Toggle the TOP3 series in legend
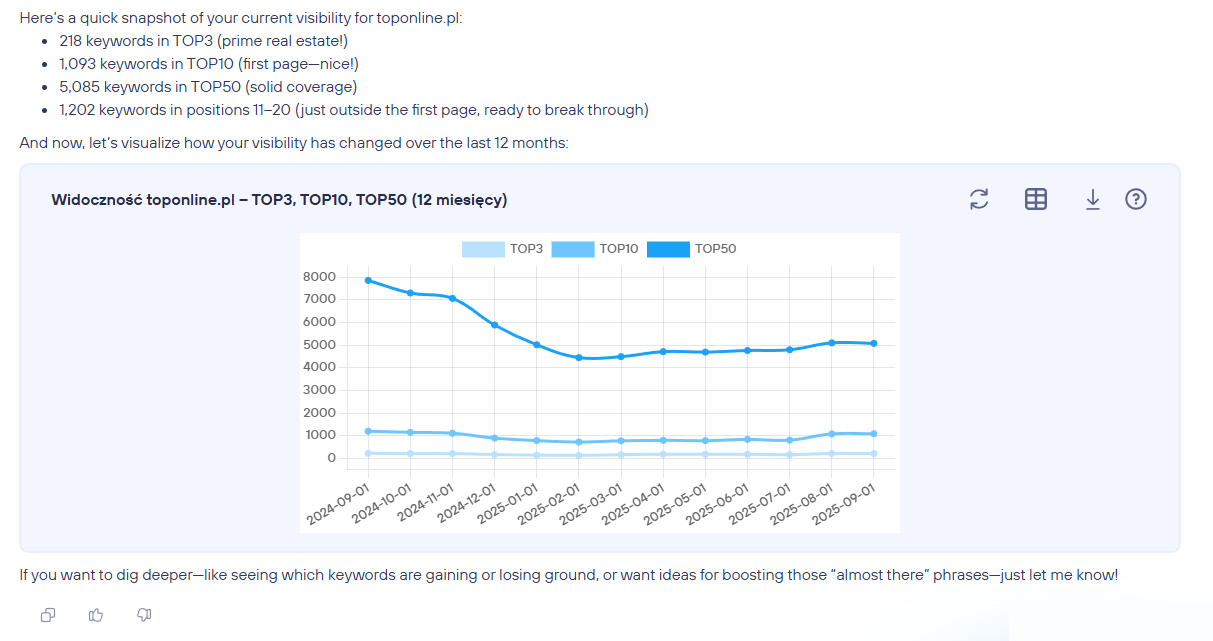 503,249
